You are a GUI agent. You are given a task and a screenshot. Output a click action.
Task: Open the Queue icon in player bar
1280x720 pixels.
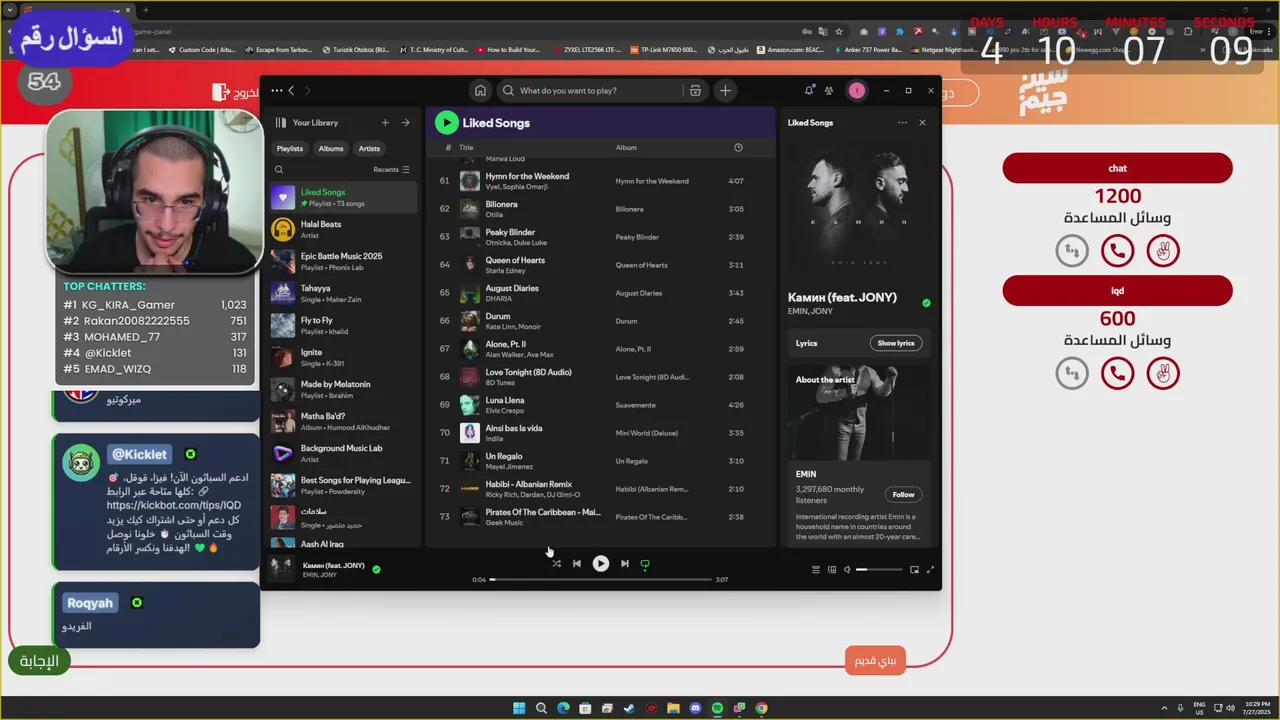[x=815, y=570]
